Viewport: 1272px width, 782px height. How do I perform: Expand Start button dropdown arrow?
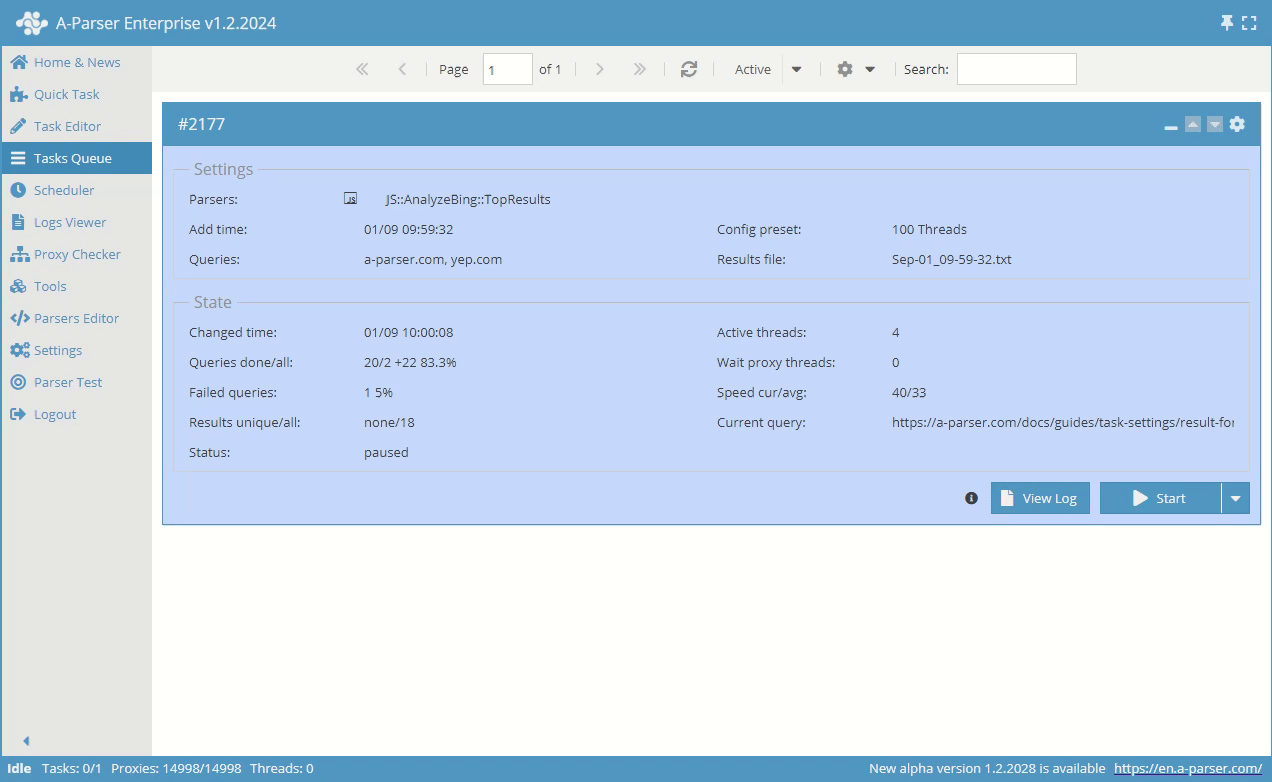point(1236,498)
